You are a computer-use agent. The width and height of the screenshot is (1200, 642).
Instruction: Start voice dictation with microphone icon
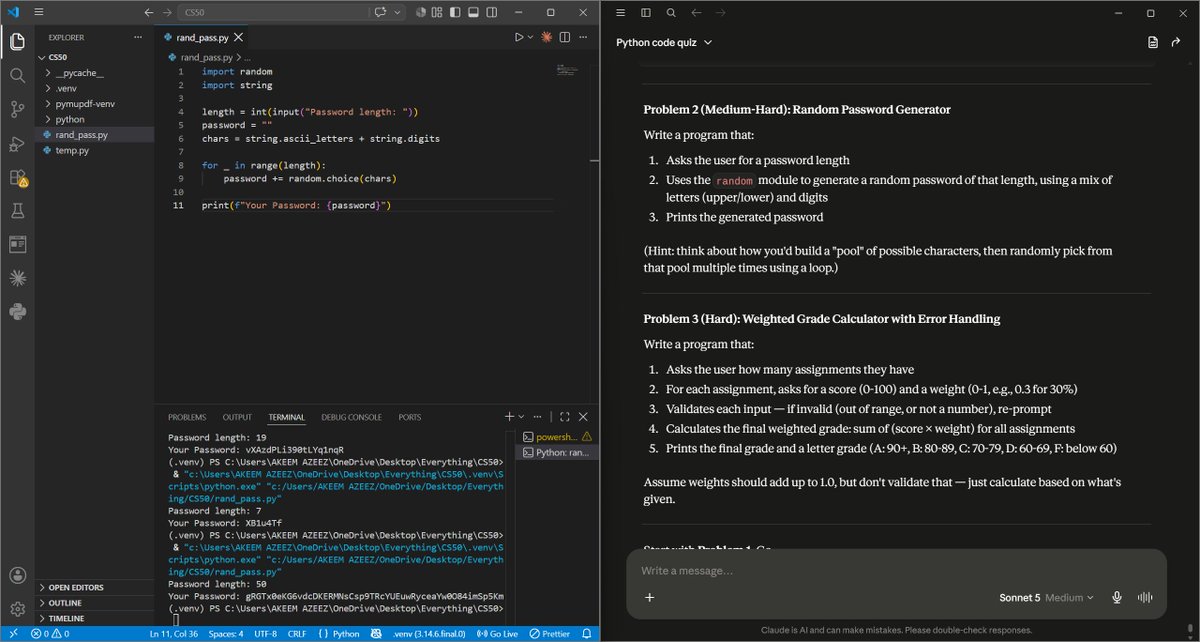(1116, 598)
